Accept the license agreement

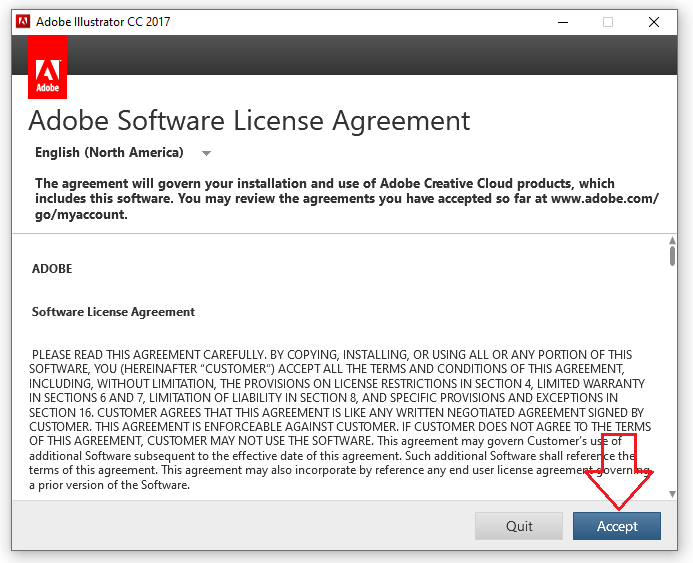pos(617,526)
